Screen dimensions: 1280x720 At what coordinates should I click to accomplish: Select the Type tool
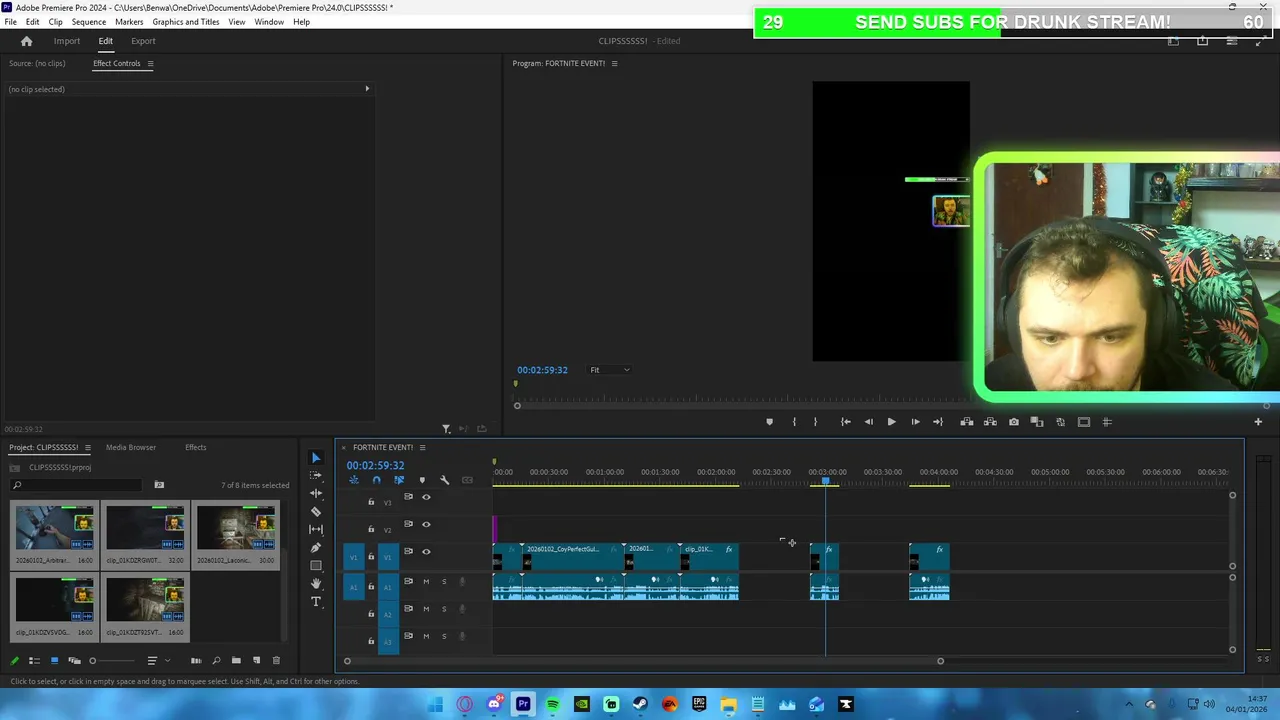316,602
